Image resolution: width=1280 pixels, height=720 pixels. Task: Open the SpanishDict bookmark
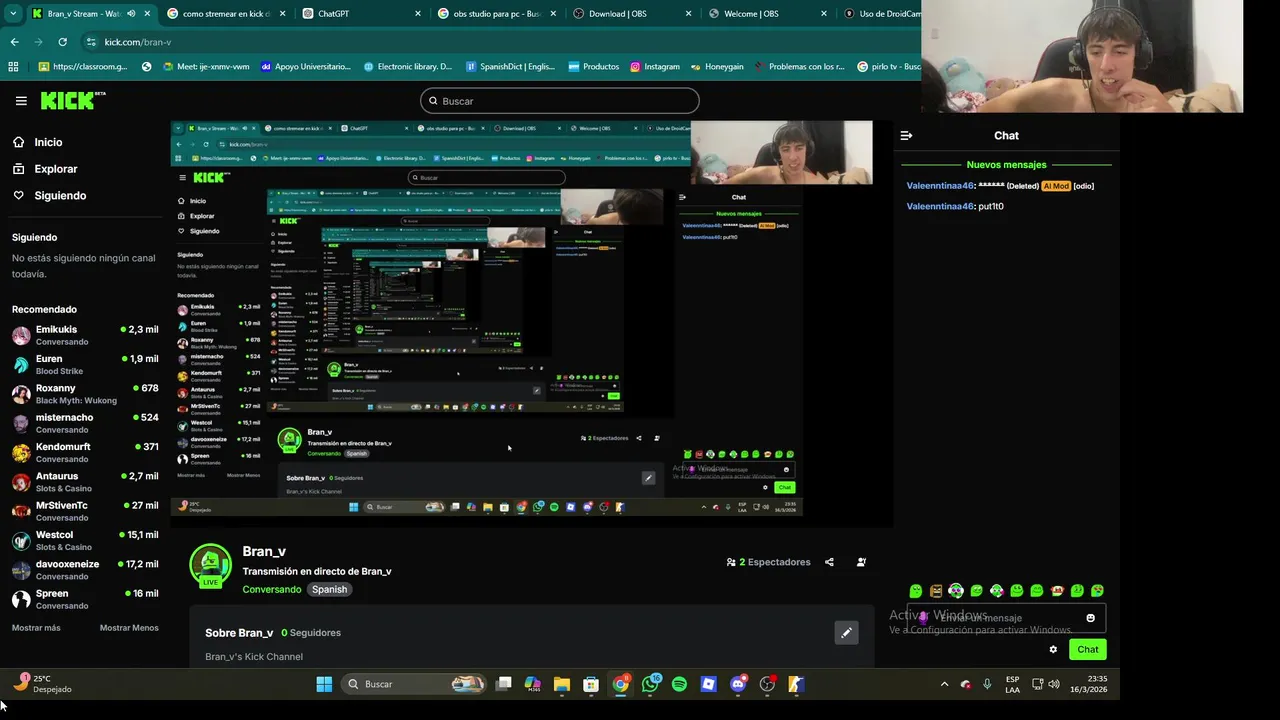click(509, 67)
